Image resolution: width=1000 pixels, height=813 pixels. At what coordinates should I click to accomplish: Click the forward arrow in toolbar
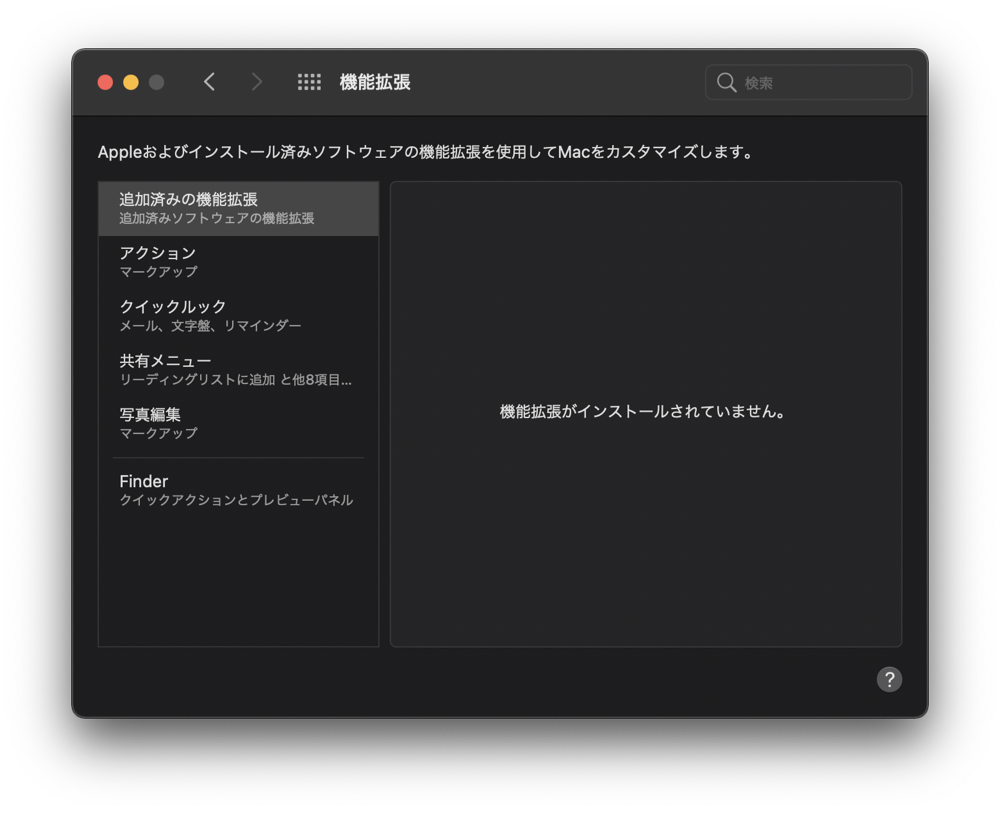coord(256,82)
